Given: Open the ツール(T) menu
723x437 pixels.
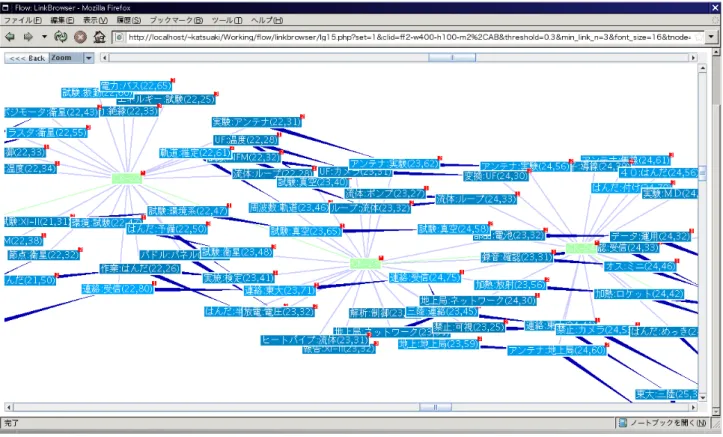Looking at the screenshot, I should coord(227,20).
